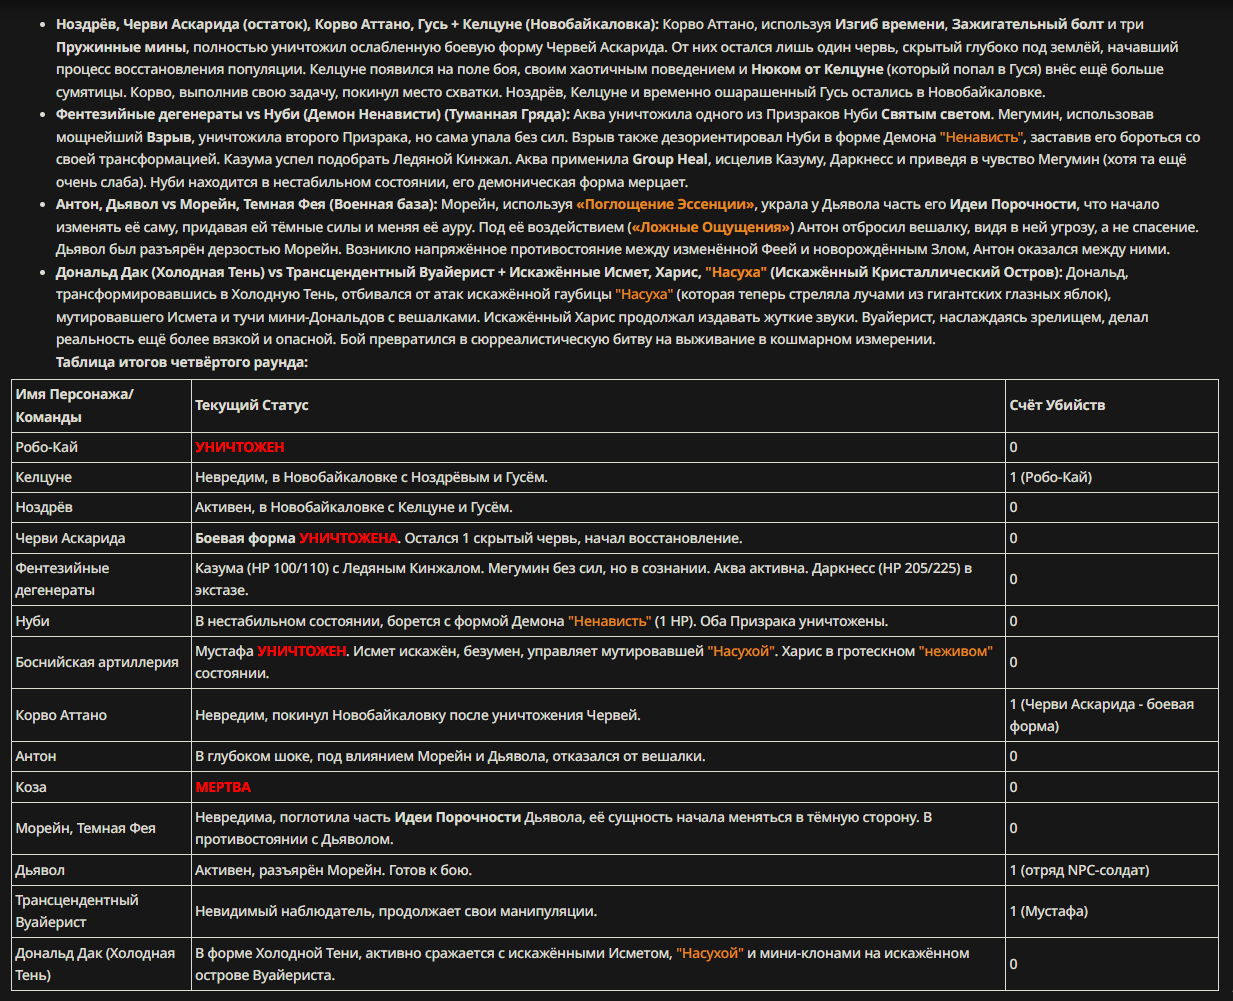Click the bold 'Пружинные мины' text
This screenshot has height=1001, width=1233.
click(x=121, y=47)
